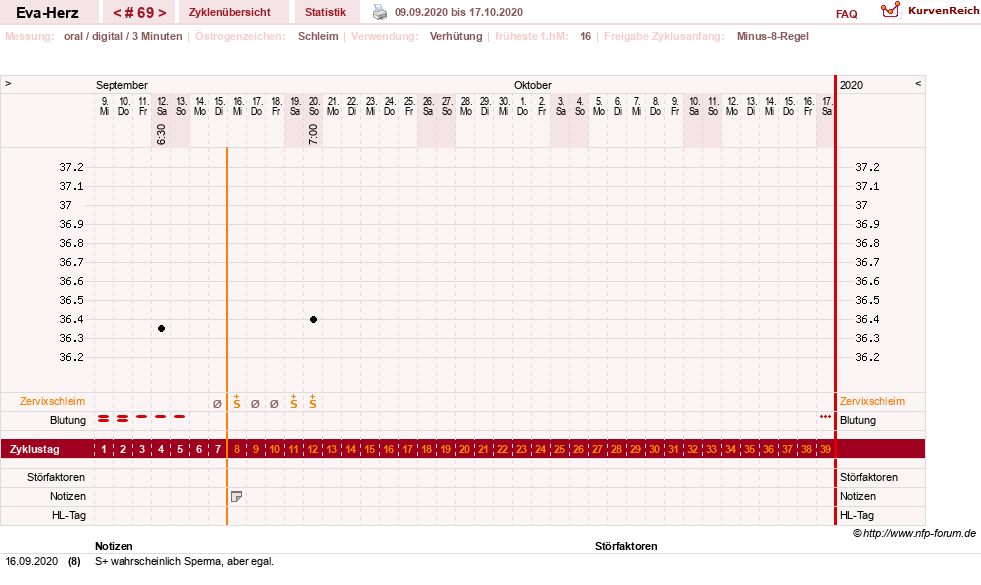Open the note icon on cycle day 8
The height and width of the screenshot is (585, 981).
236,496
